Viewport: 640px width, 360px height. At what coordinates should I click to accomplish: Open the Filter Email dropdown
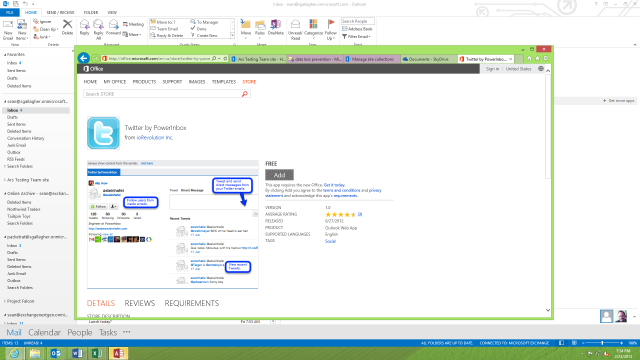click(x=356, y=37)
